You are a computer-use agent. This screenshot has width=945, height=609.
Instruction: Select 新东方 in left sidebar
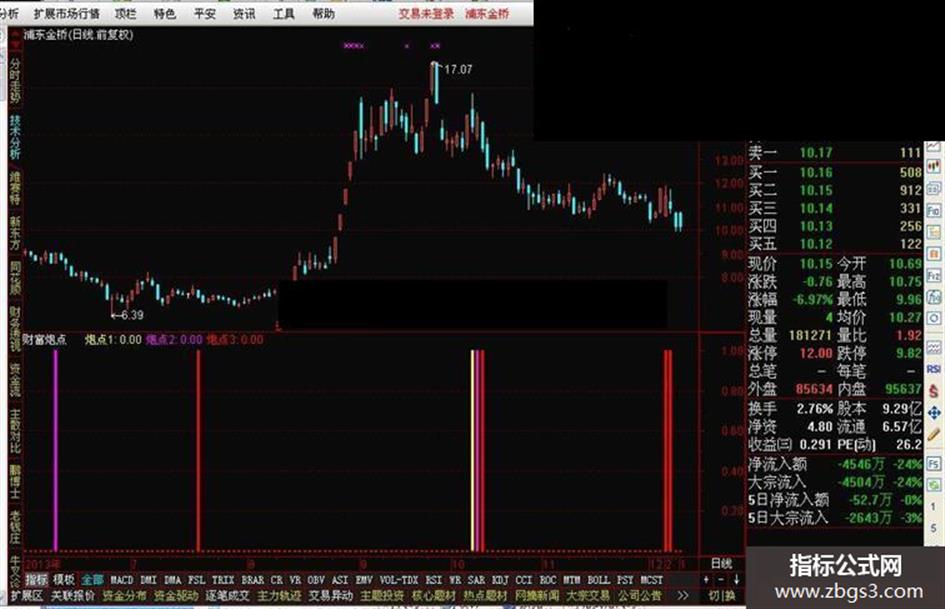click(x=14, y=233)
